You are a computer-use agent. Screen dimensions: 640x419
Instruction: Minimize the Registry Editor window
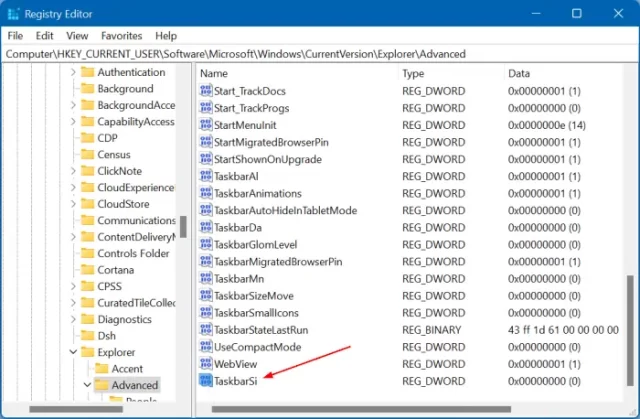pyautogui.click(x=536, y=13)
